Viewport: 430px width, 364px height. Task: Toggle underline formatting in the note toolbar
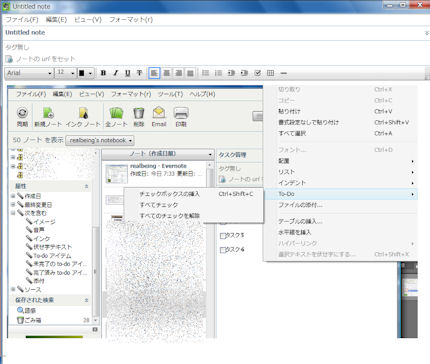pyautogui.click(x=128, y=73)
